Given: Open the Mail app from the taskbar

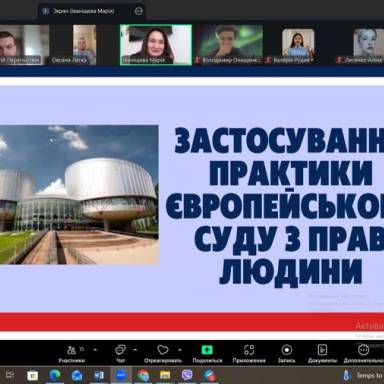Looking at the screenshot, I should (77, 375).
